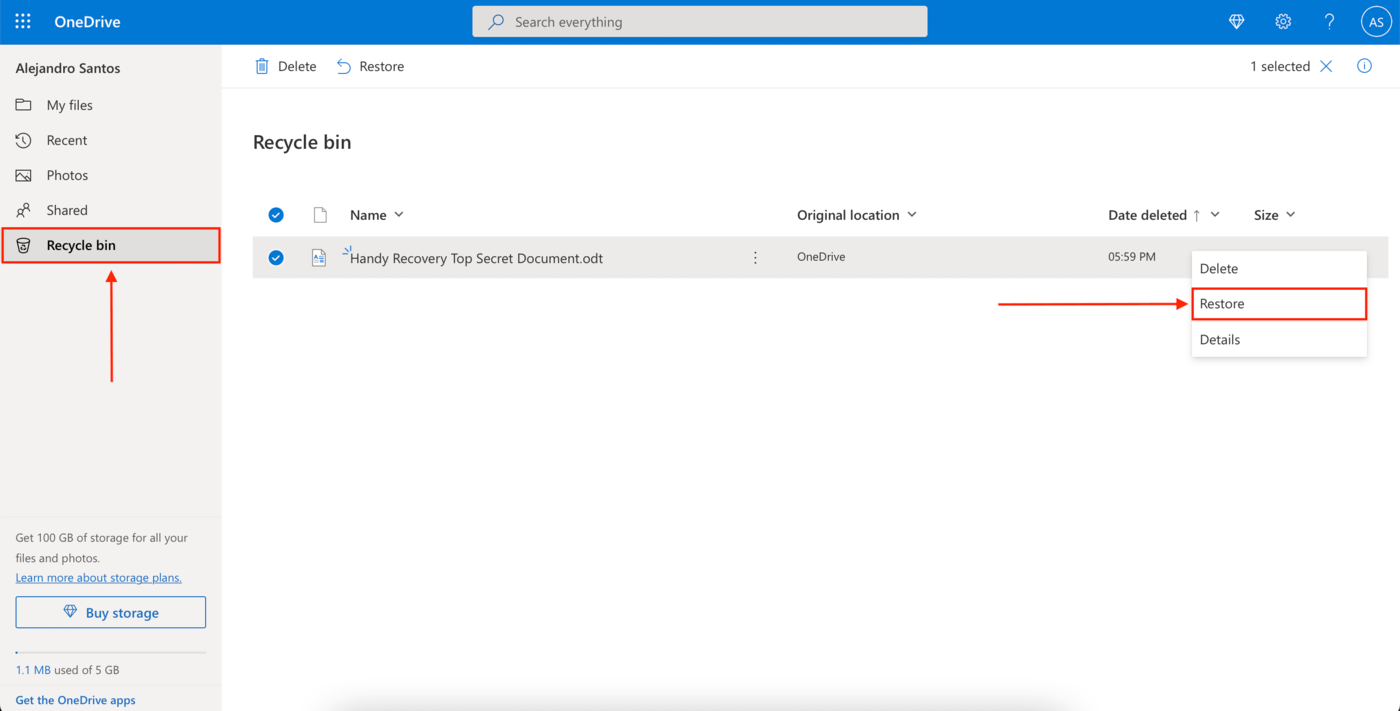Clear selection with the X beside 1 selected
Image resolution: width=1400 pixels, height=711 pixels.
pyautogui.click(x=1326, y=66)
